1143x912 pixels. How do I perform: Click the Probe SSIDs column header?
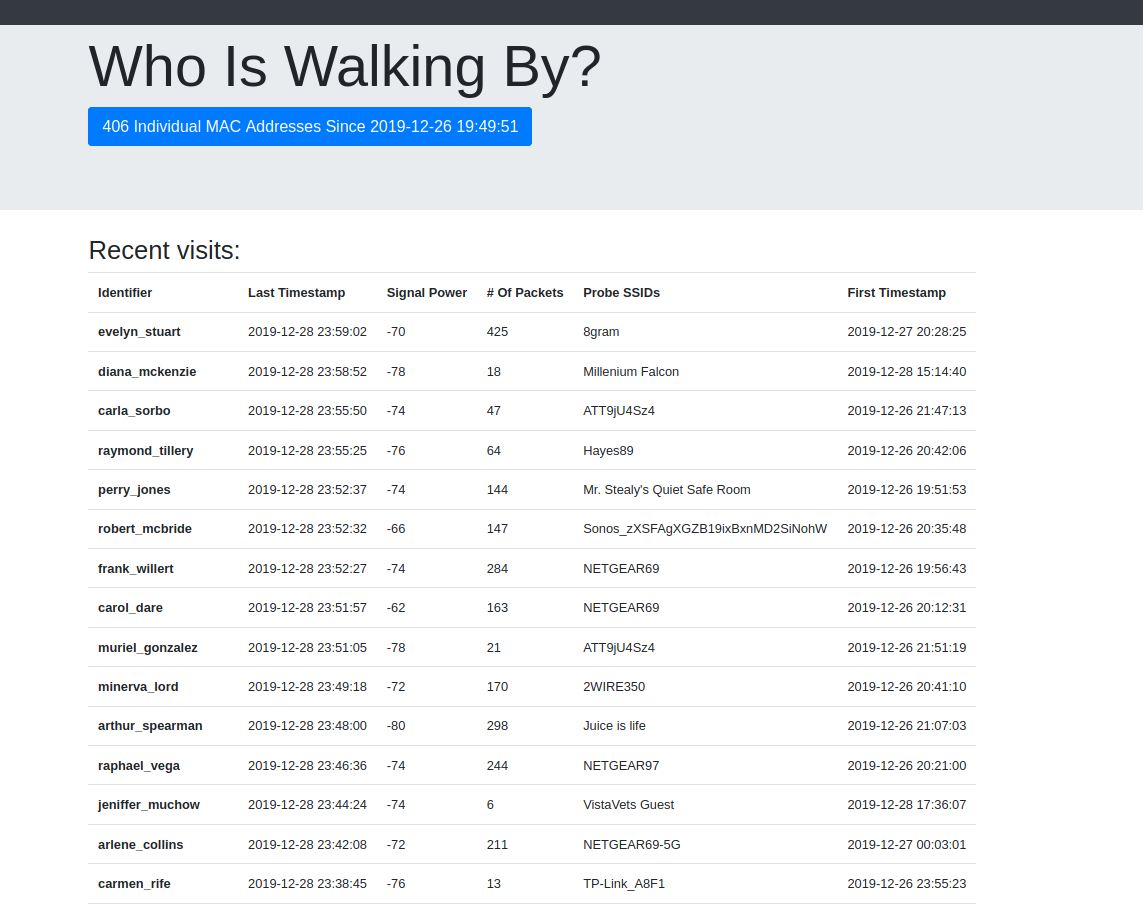[x=622, y=292]
